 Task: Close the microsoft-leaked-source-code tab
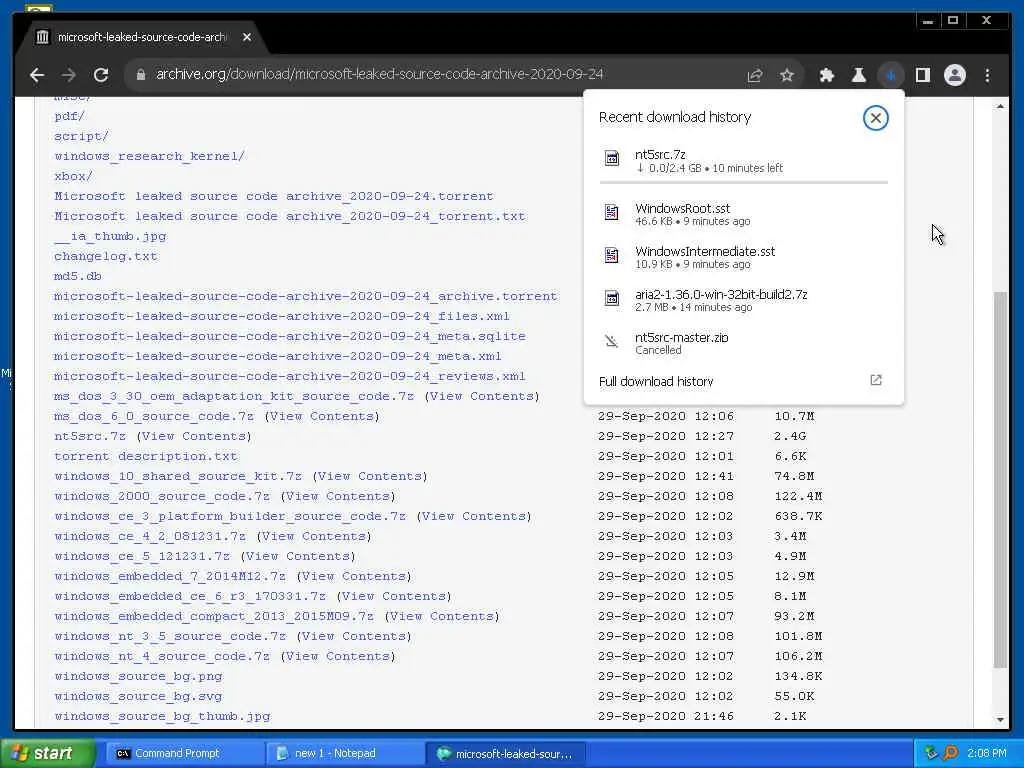point(247,37)
